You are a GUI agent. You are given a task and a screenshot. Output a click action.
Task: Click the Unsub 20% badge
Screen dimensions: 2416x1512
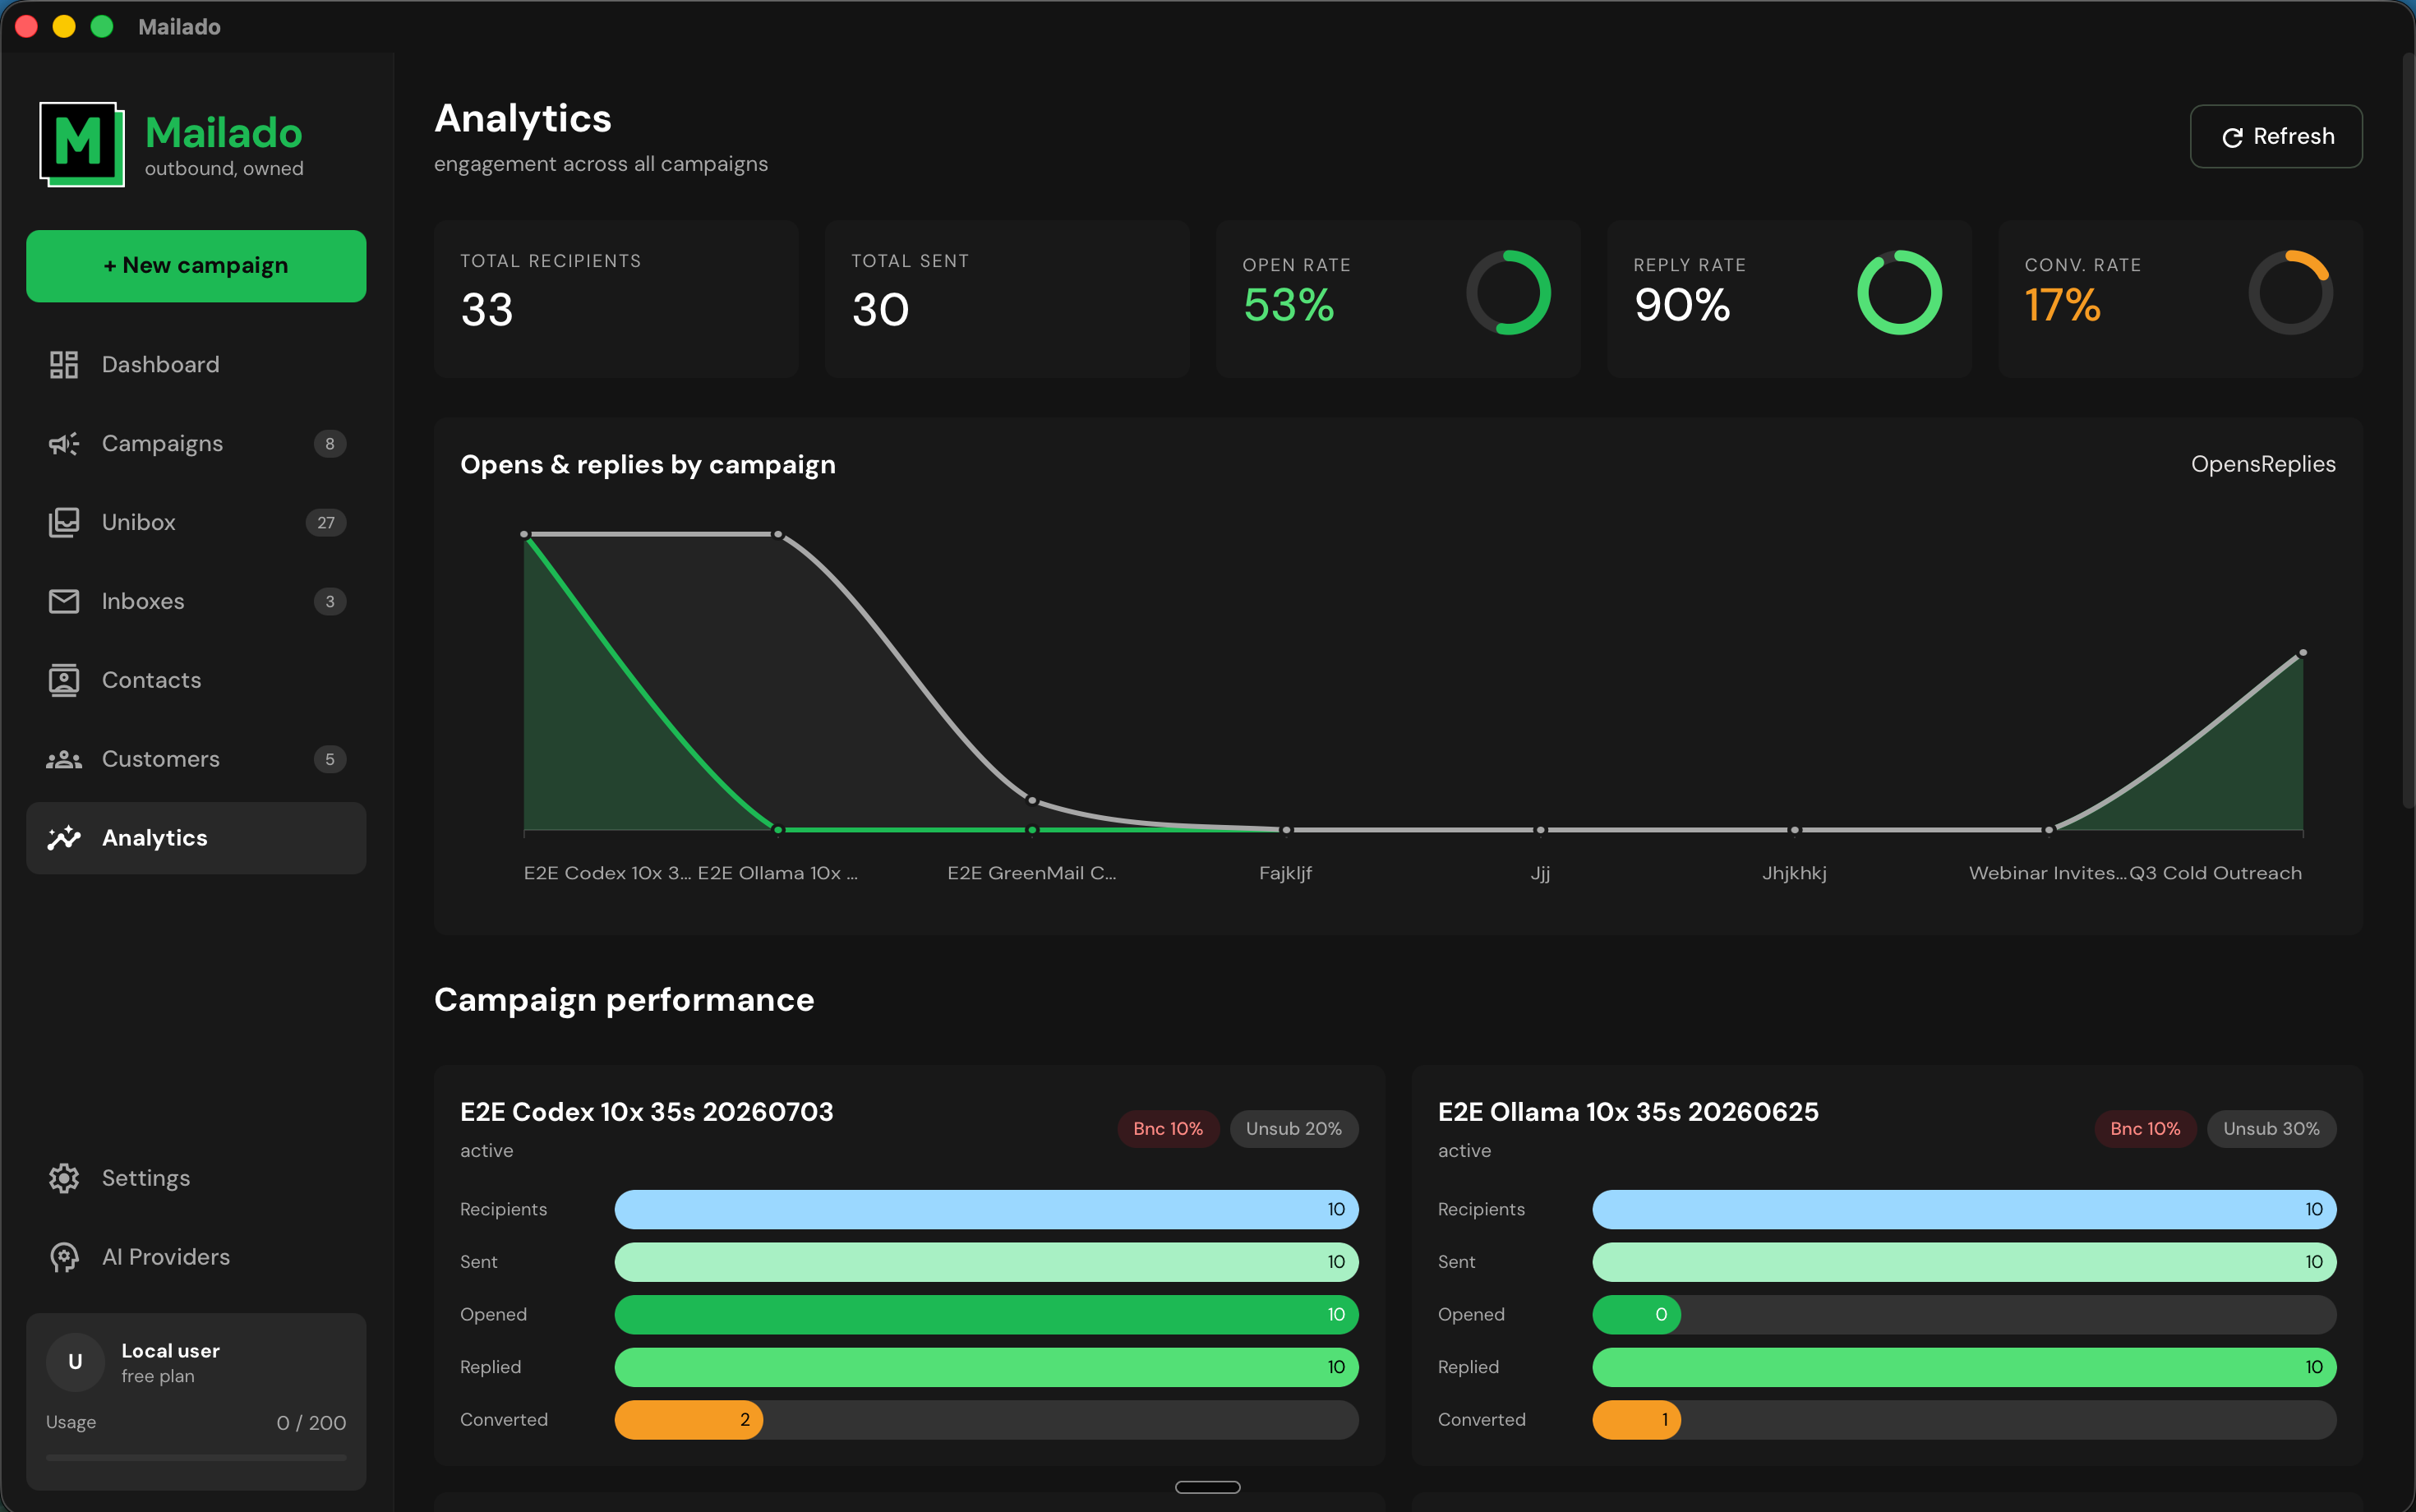[1294, 1129]
